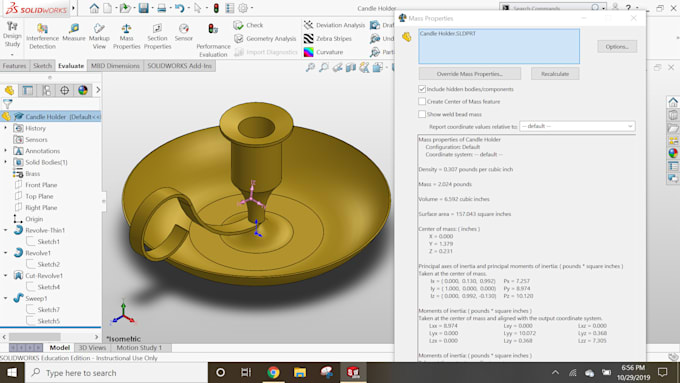Screen dimensions: 680x383
Task: Start Deviation Analysis
Action: click(x=334, y=25)
